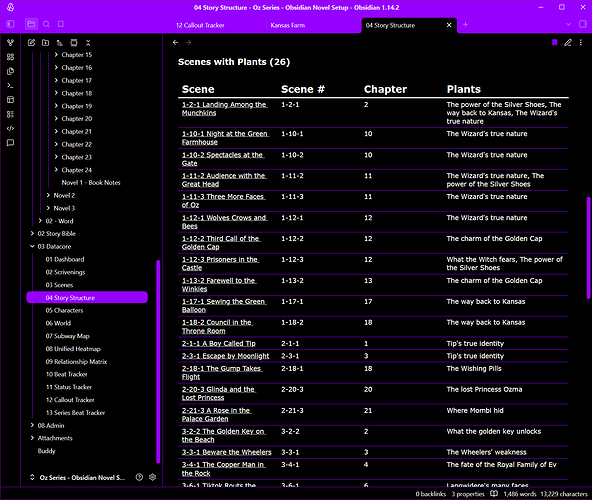Open 13 Series Beat Tracker note

[x=76, y=413]
